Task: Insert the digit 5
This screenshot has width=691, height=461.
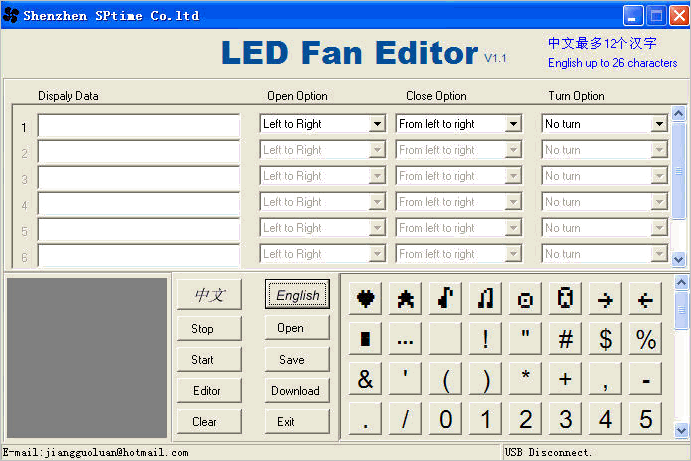Action: [x=646, y=418]
